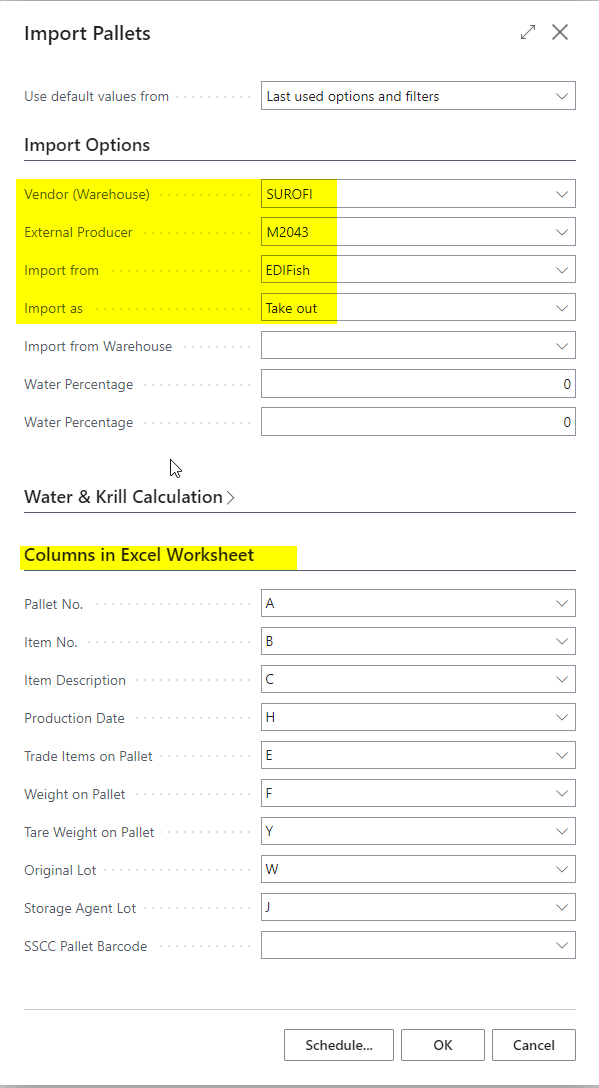This screenshot has width=599, height=1088.
Task: Open the Tare Weight on Pallet dropdown
Action: click(419, 831)
